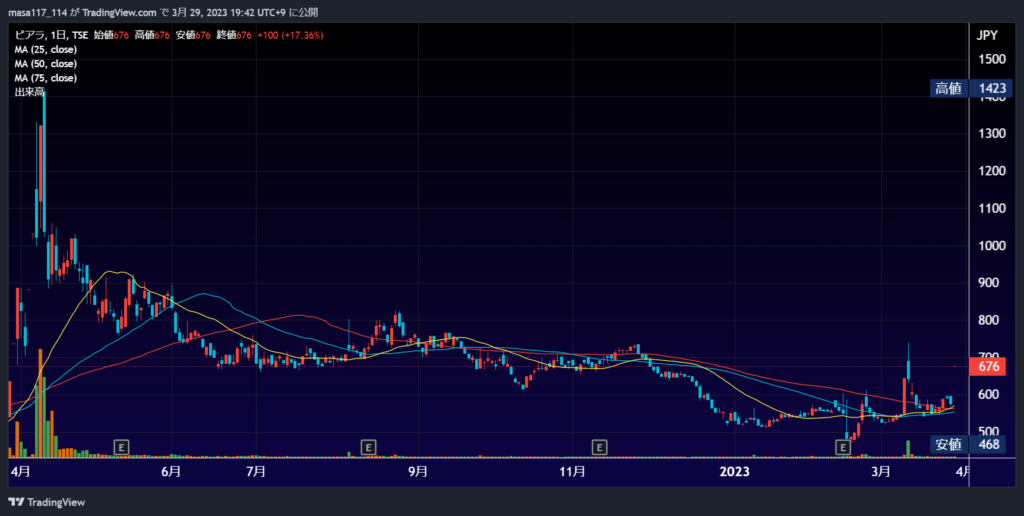The image size is (1024, 516).
Task: Click the 9月 time axis label
Action: click(418, 472)
